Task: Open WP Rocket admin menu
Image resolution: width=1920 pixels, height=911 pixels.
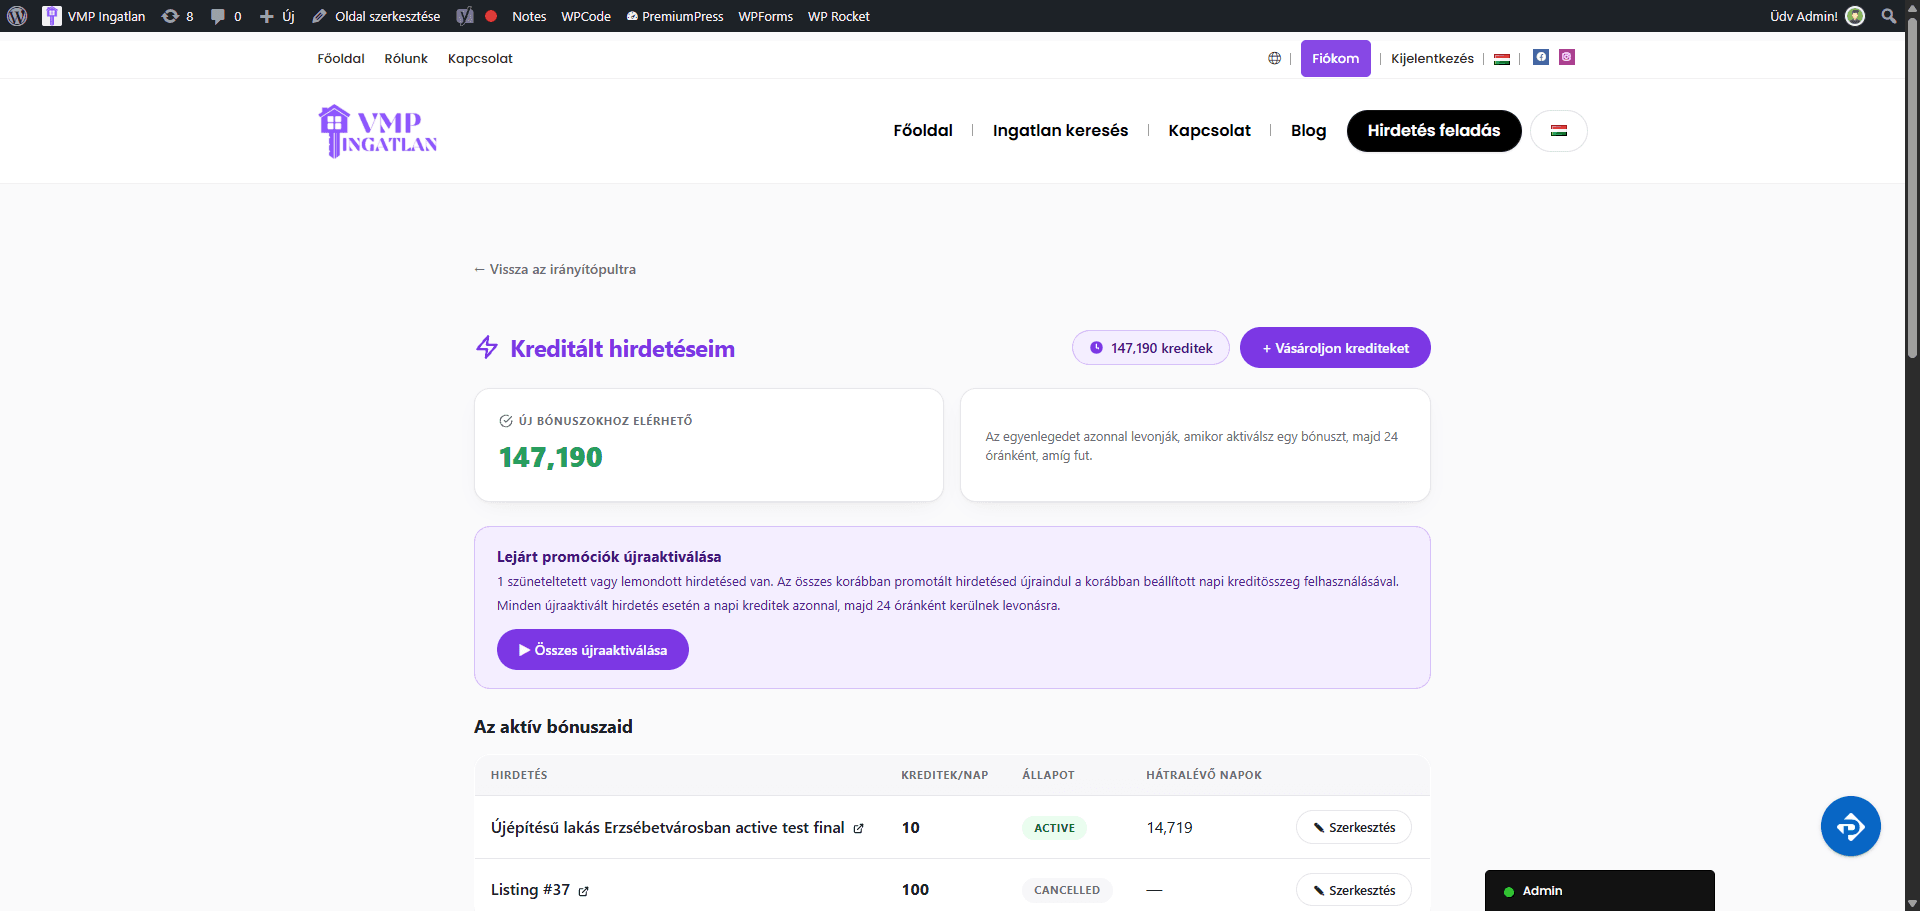Action: (839, 16)
